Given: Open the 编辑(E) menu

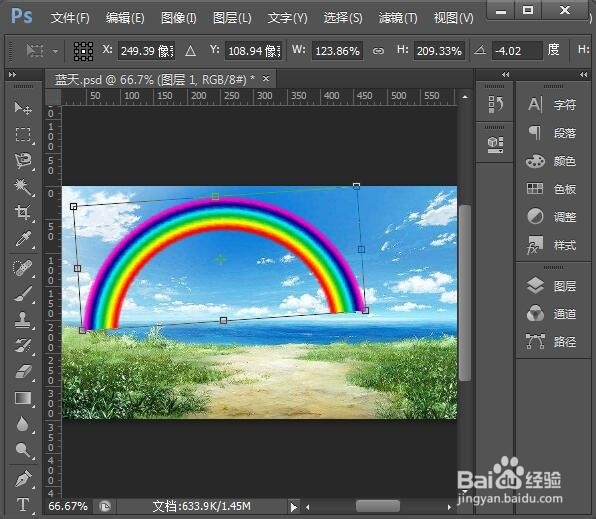Looking at the screenshot, I should click(125, 17).
